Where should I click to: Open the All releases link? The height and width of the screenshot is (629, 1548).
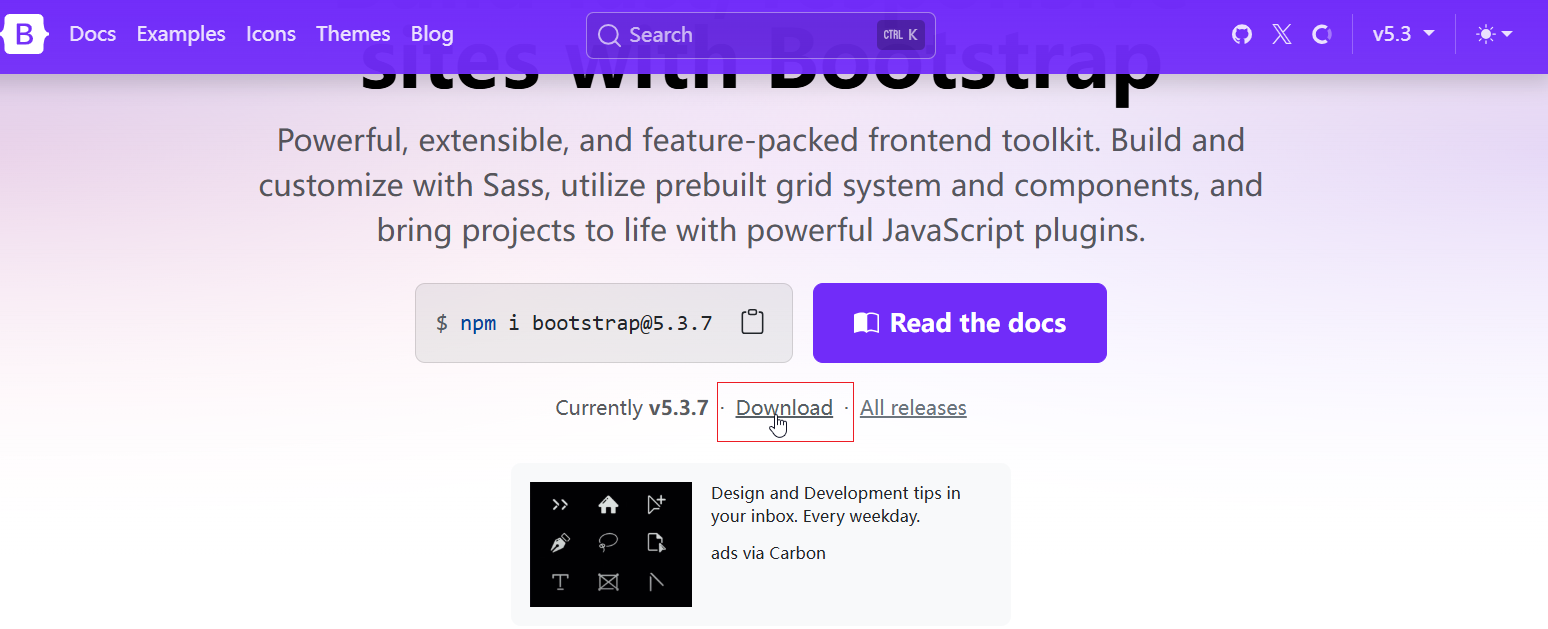[913, 408]
